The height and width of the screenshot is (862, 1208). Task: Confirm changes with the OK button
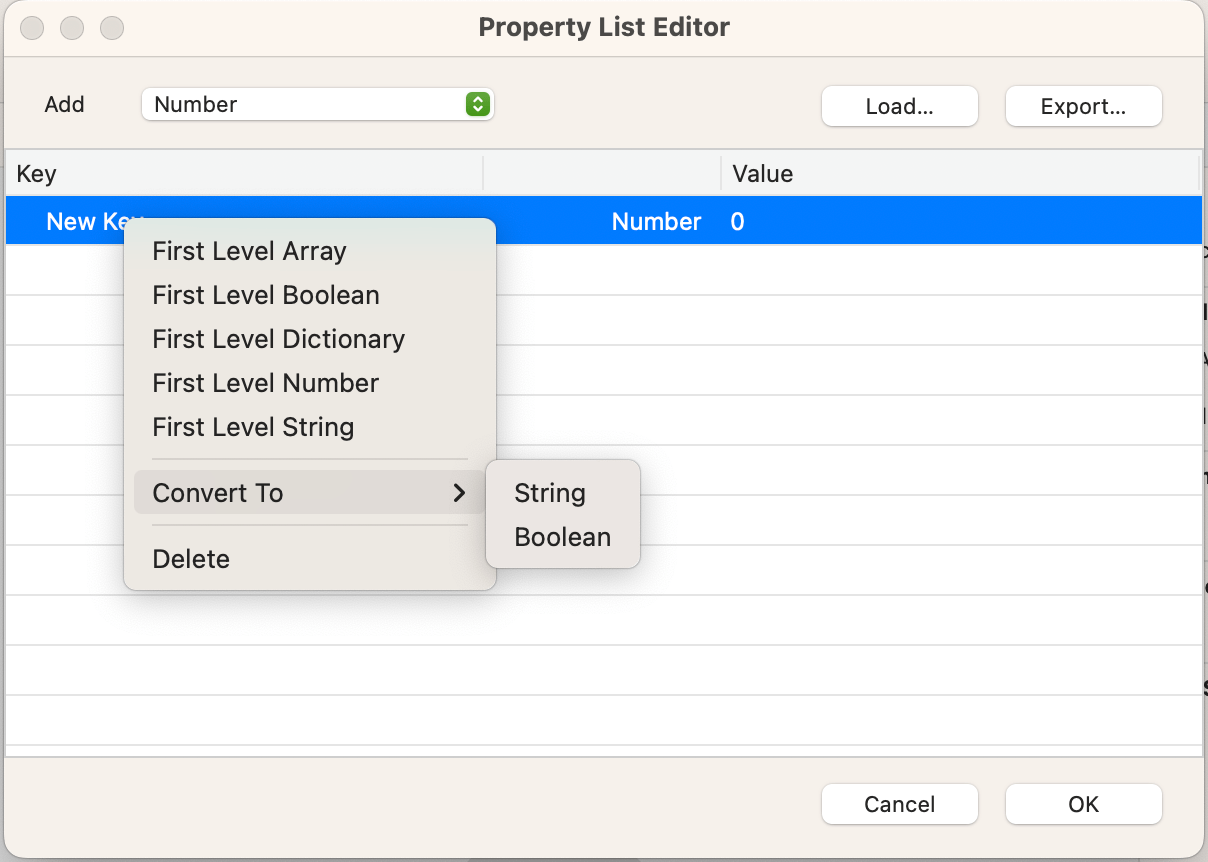1083,803
